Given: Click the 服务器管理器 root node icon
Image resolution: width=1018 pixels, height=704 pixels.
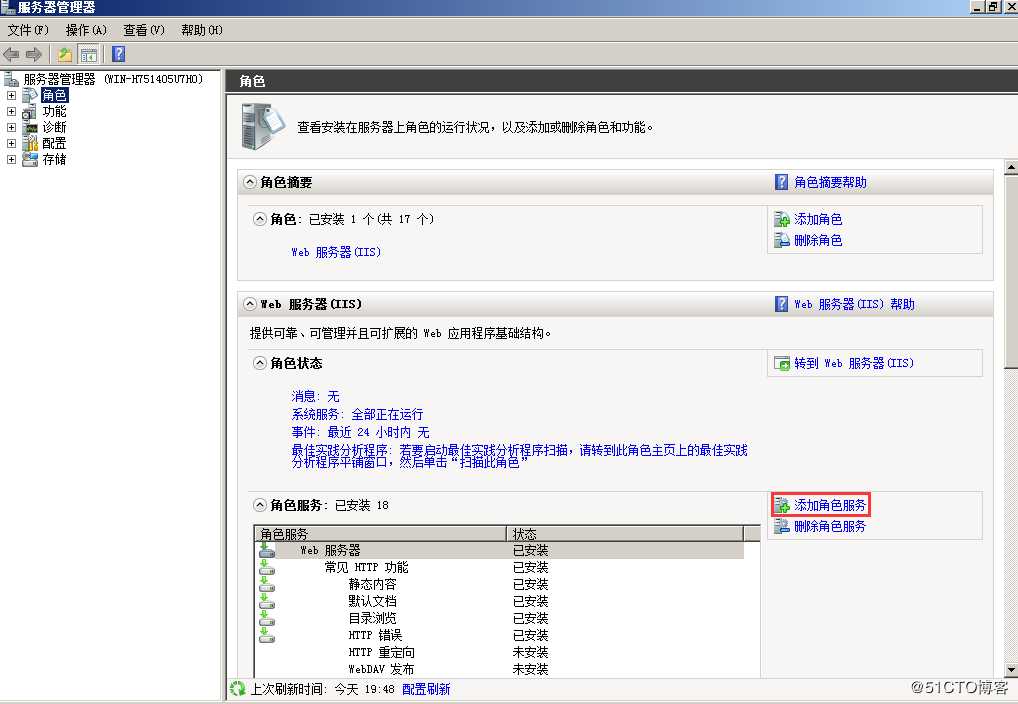Looking at the screenshot, I should (11, 79).
